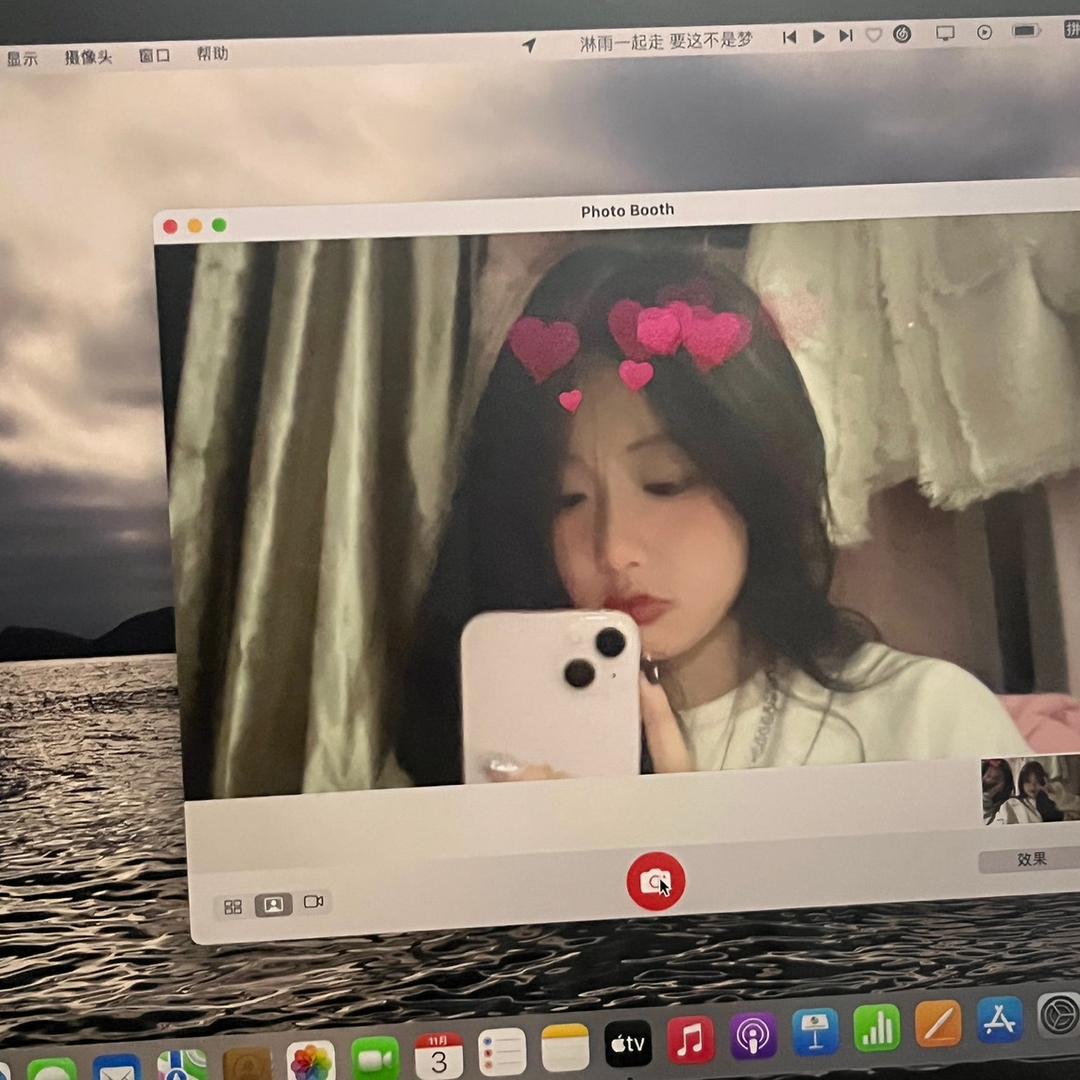Switch to four-up photo mode

tap(233, 907)
